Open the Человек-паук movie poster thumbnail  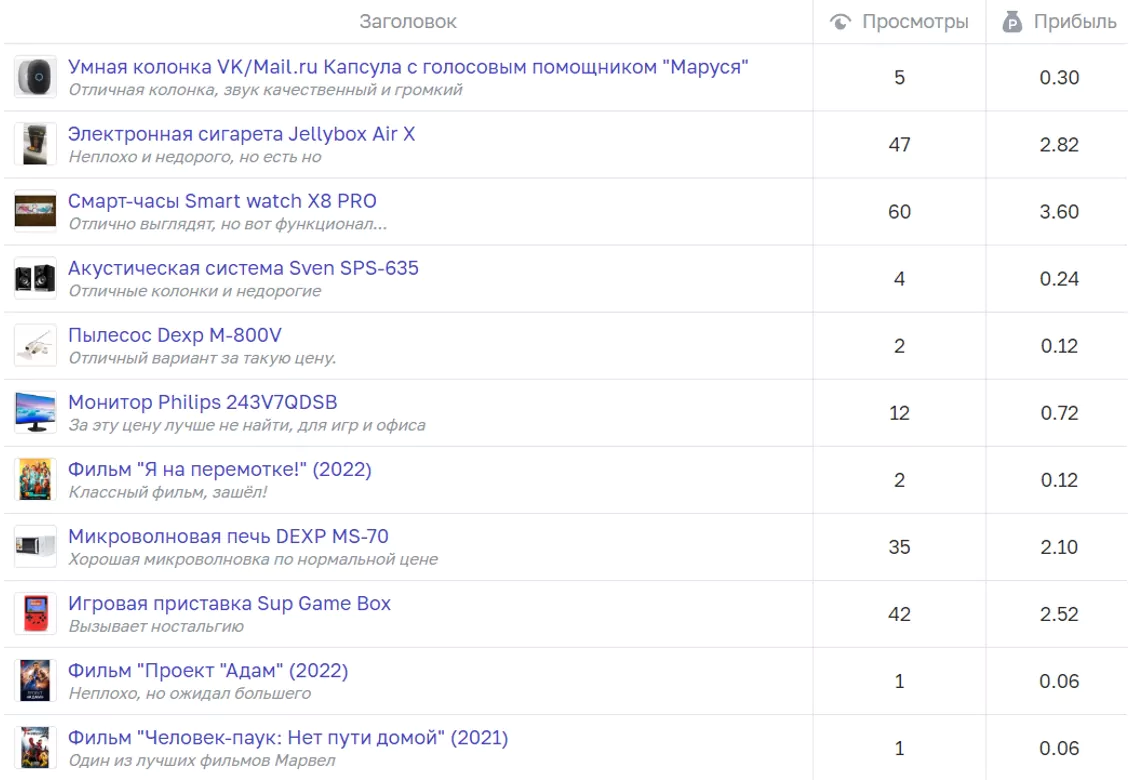[35, 748]
